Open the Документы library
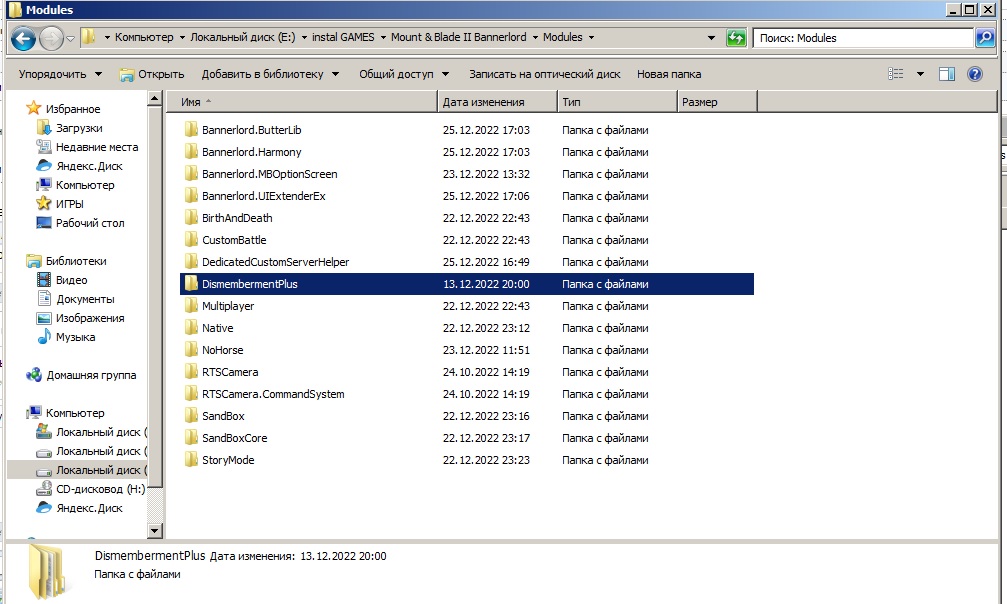 [85, 299]
